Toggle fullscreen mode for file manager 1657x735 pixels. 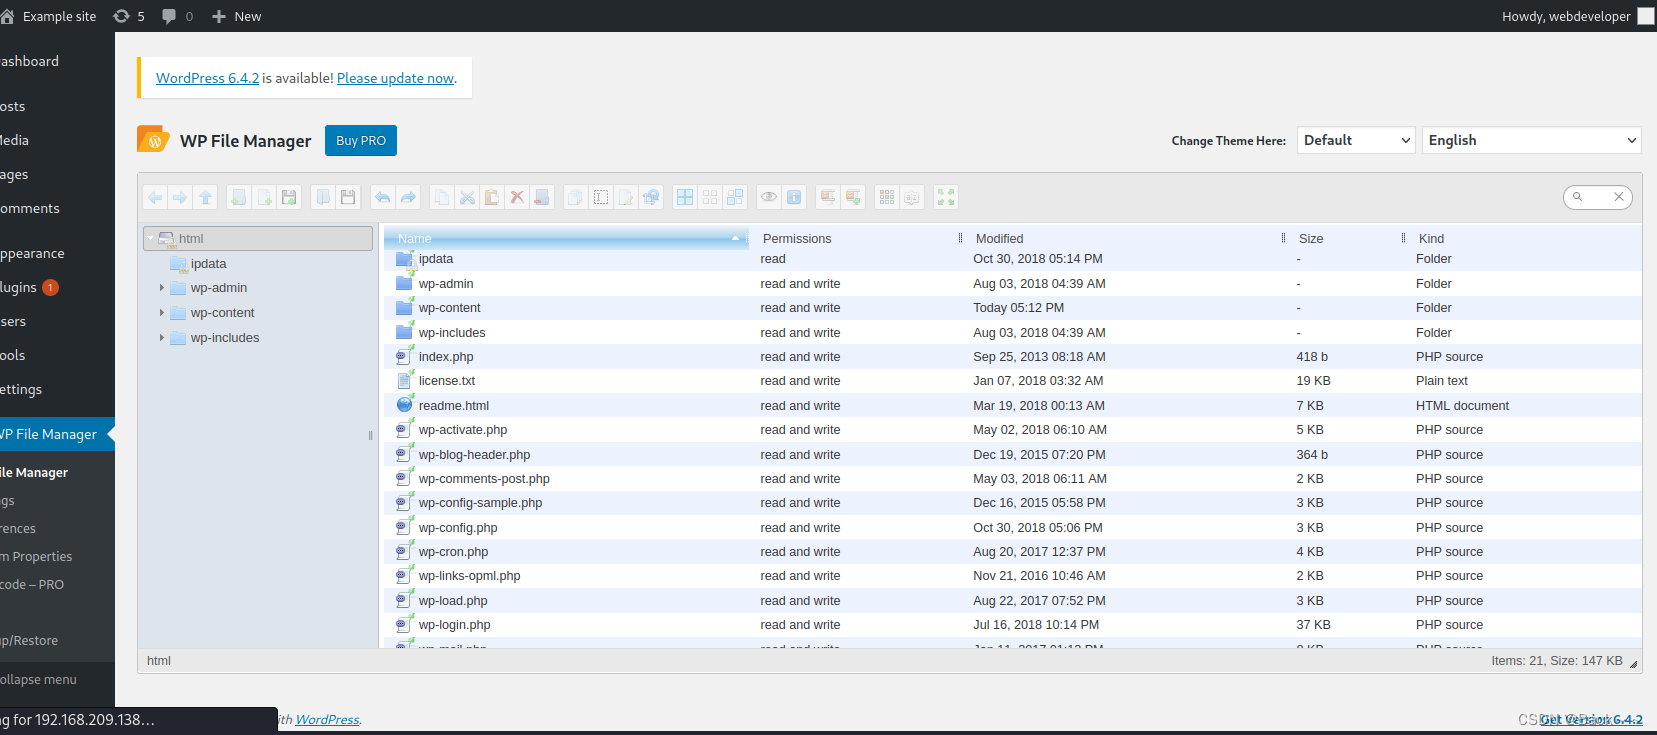tap(946, 197)
